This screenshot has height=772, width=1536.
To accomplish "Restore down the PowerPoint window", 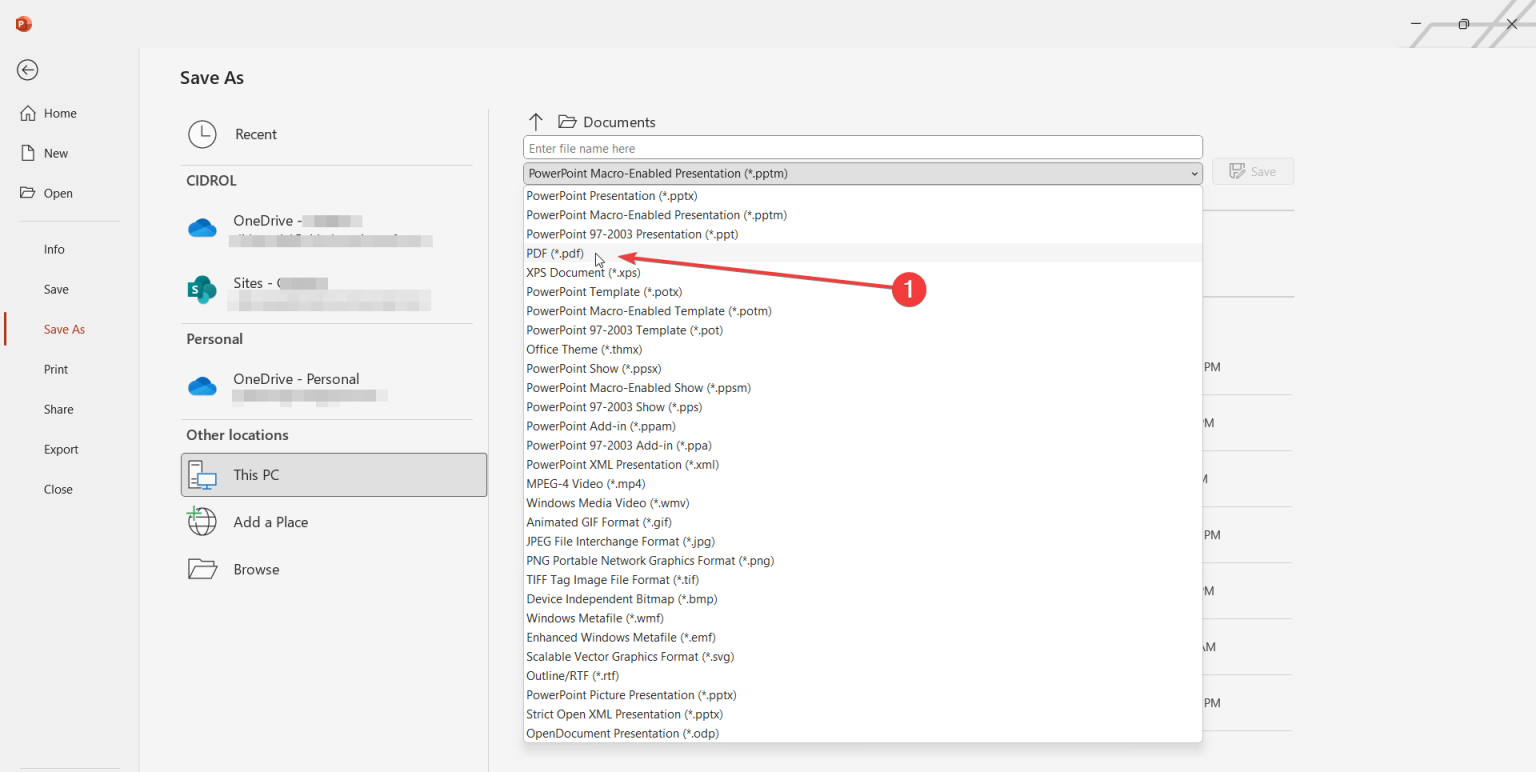I will coord(1463,24).
